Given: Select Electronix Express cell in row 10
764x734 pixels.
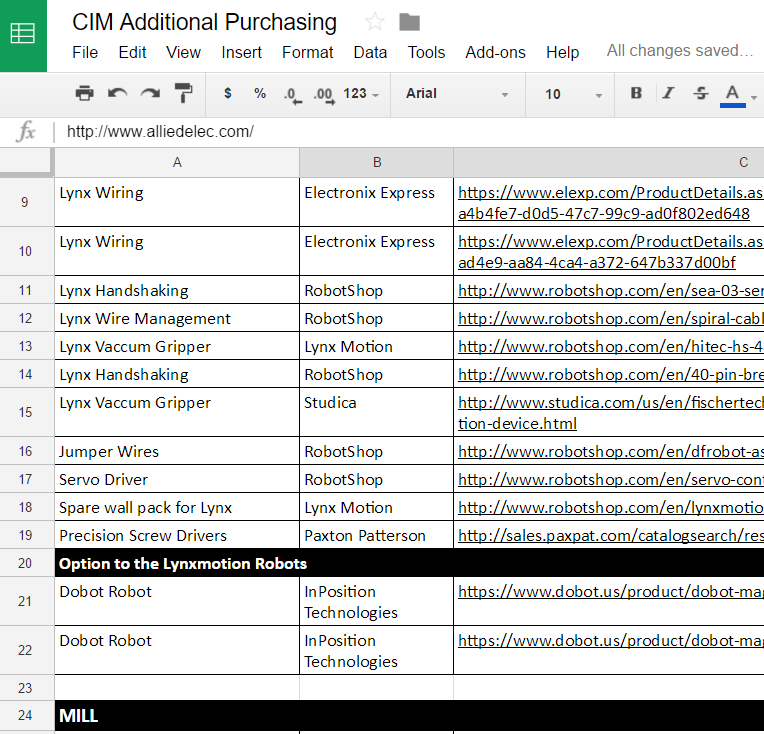Looking at the screenshot, I should click(376, 251).
